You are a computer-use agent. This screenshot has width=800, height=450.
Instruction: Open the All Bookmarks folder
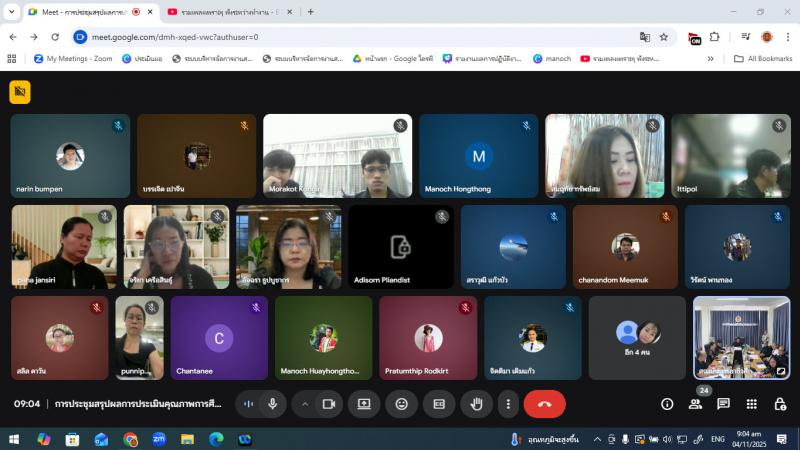point(756,59)
